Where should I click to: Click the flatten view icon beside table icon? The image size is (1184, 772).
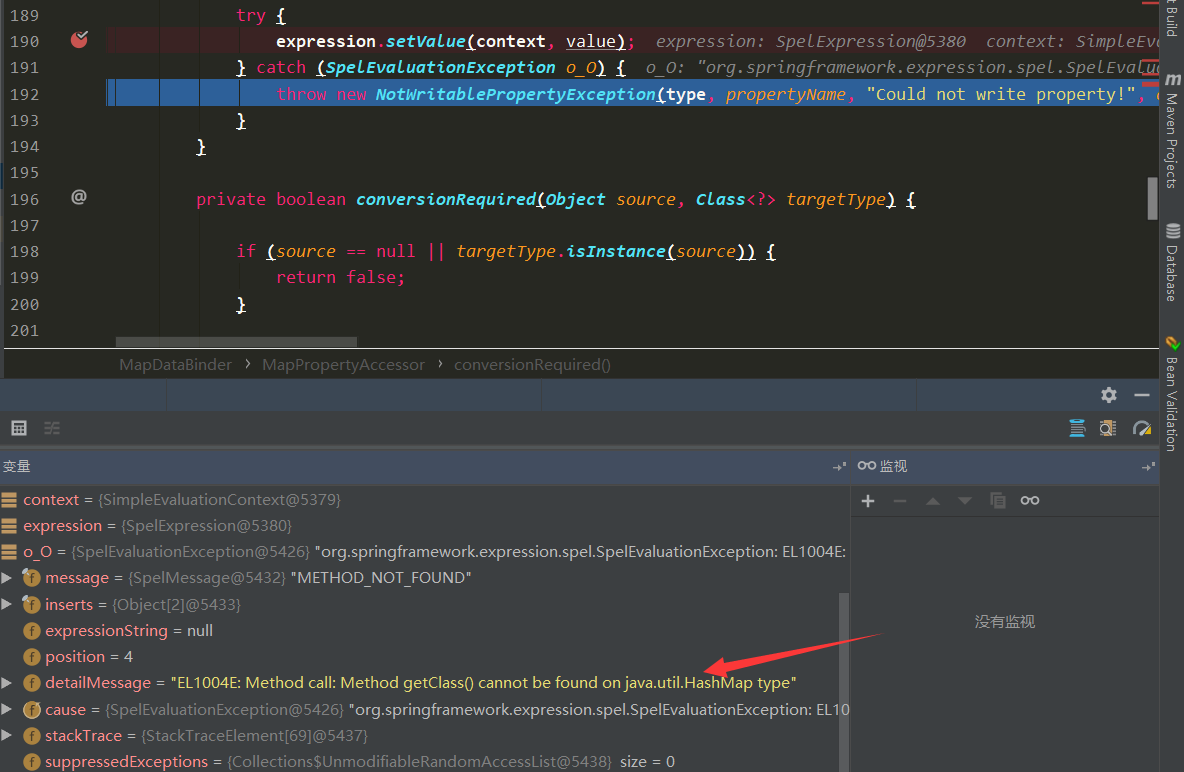[x=52, y=428]
